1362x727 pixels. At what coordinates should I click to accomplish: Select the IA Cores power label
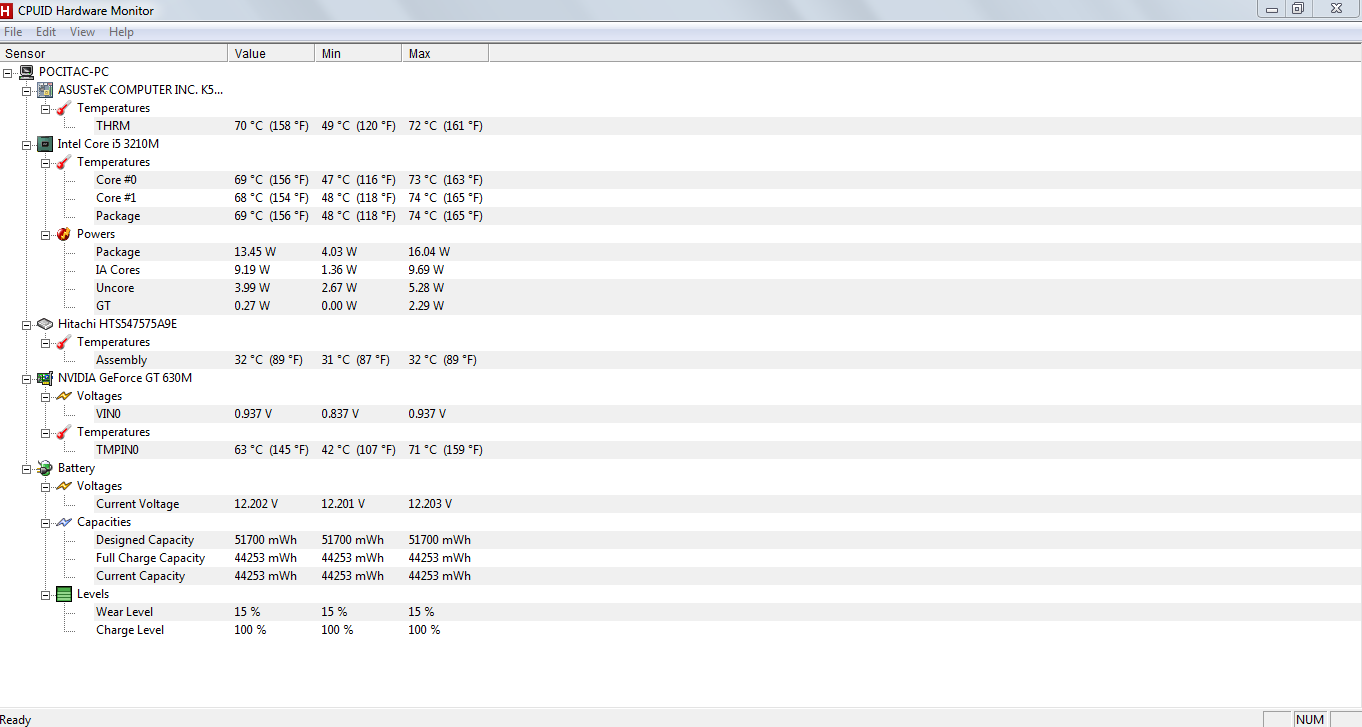coord(118,270)
